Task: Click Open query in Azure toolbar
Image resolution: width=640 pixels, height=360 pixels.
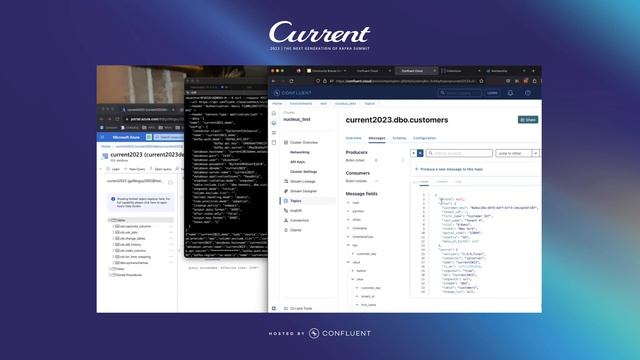Action: pos(160,169)
